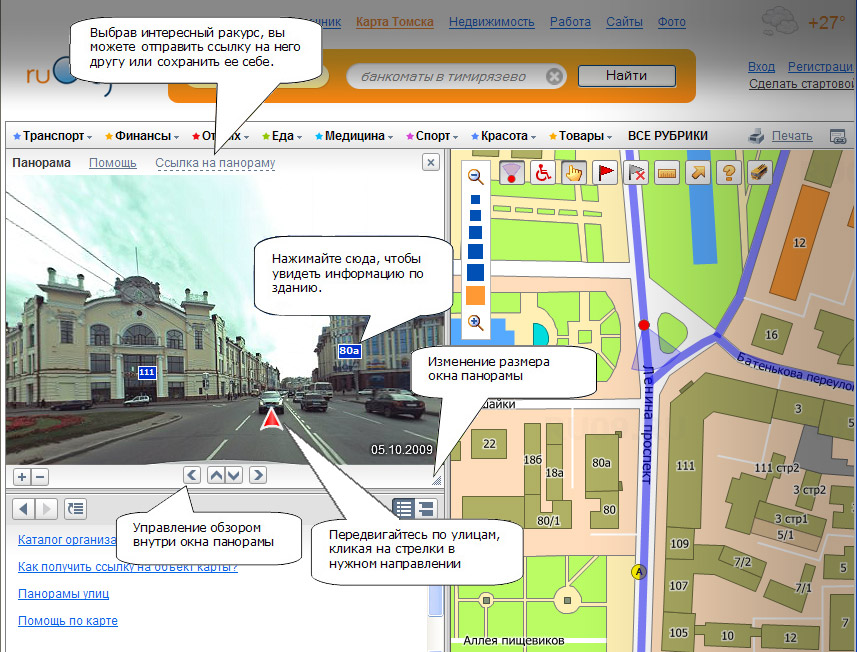
Task: Switch to the compact list view toggle
Action: pos(404,508)
